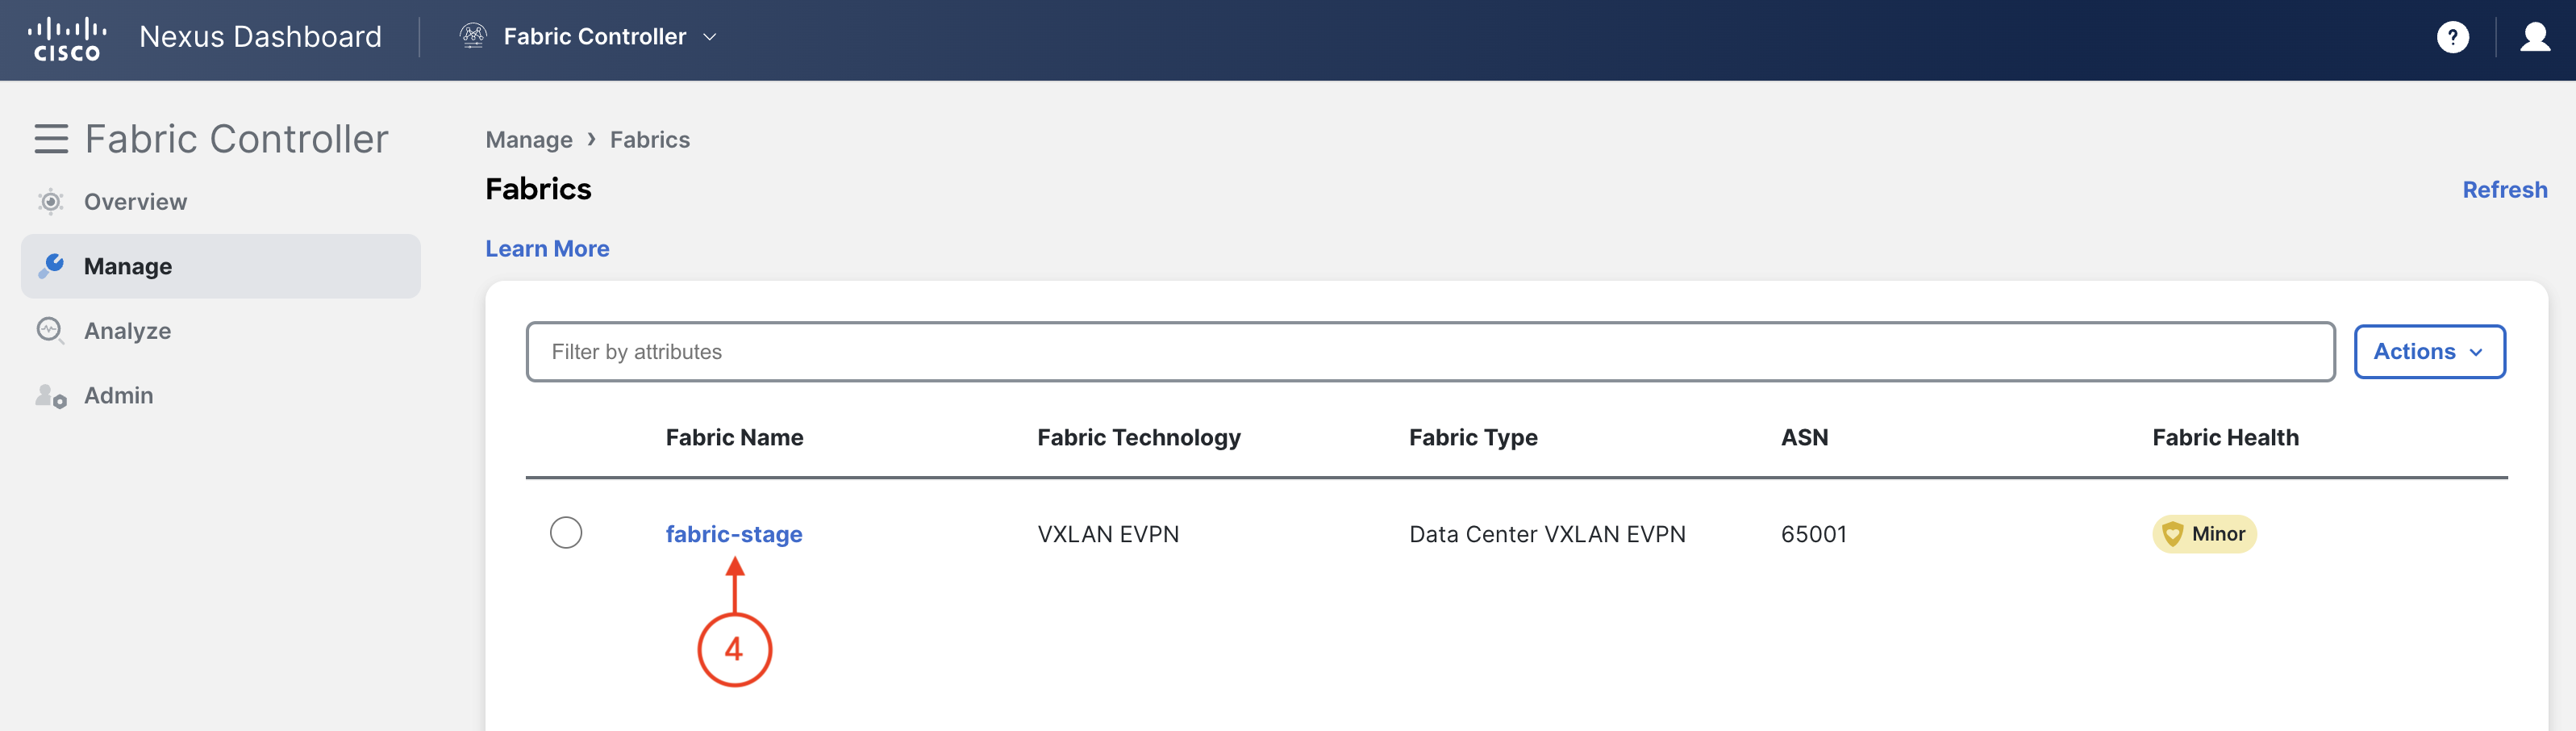The width and height of the screenshot is (2576, 731).
Task: Go to Analyze menu item
Action: (x=127, y=331)
